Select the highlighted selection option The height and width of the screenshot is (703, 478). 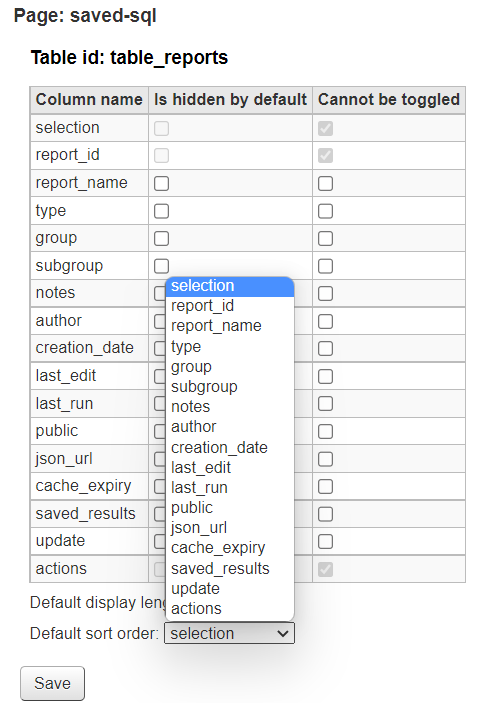click(230, 286)
